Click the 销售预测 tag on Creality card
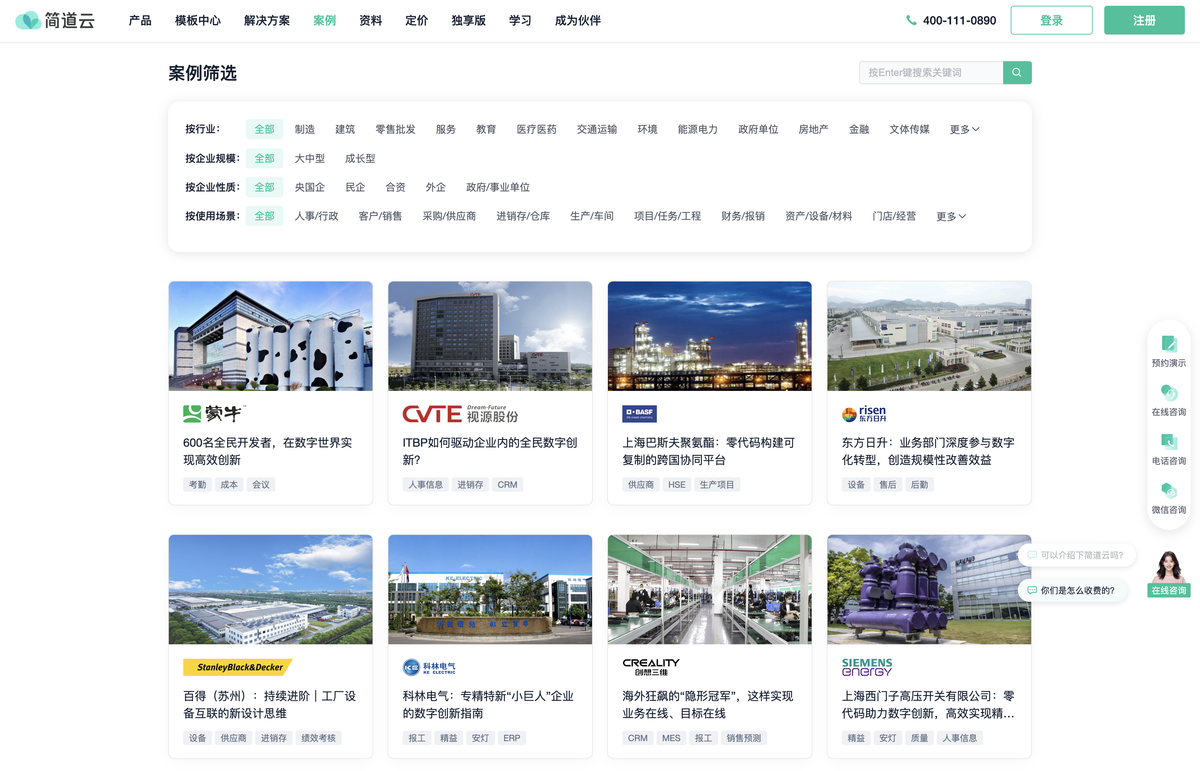The height and width of the screenshot is (771, 1200). [743, 738]
